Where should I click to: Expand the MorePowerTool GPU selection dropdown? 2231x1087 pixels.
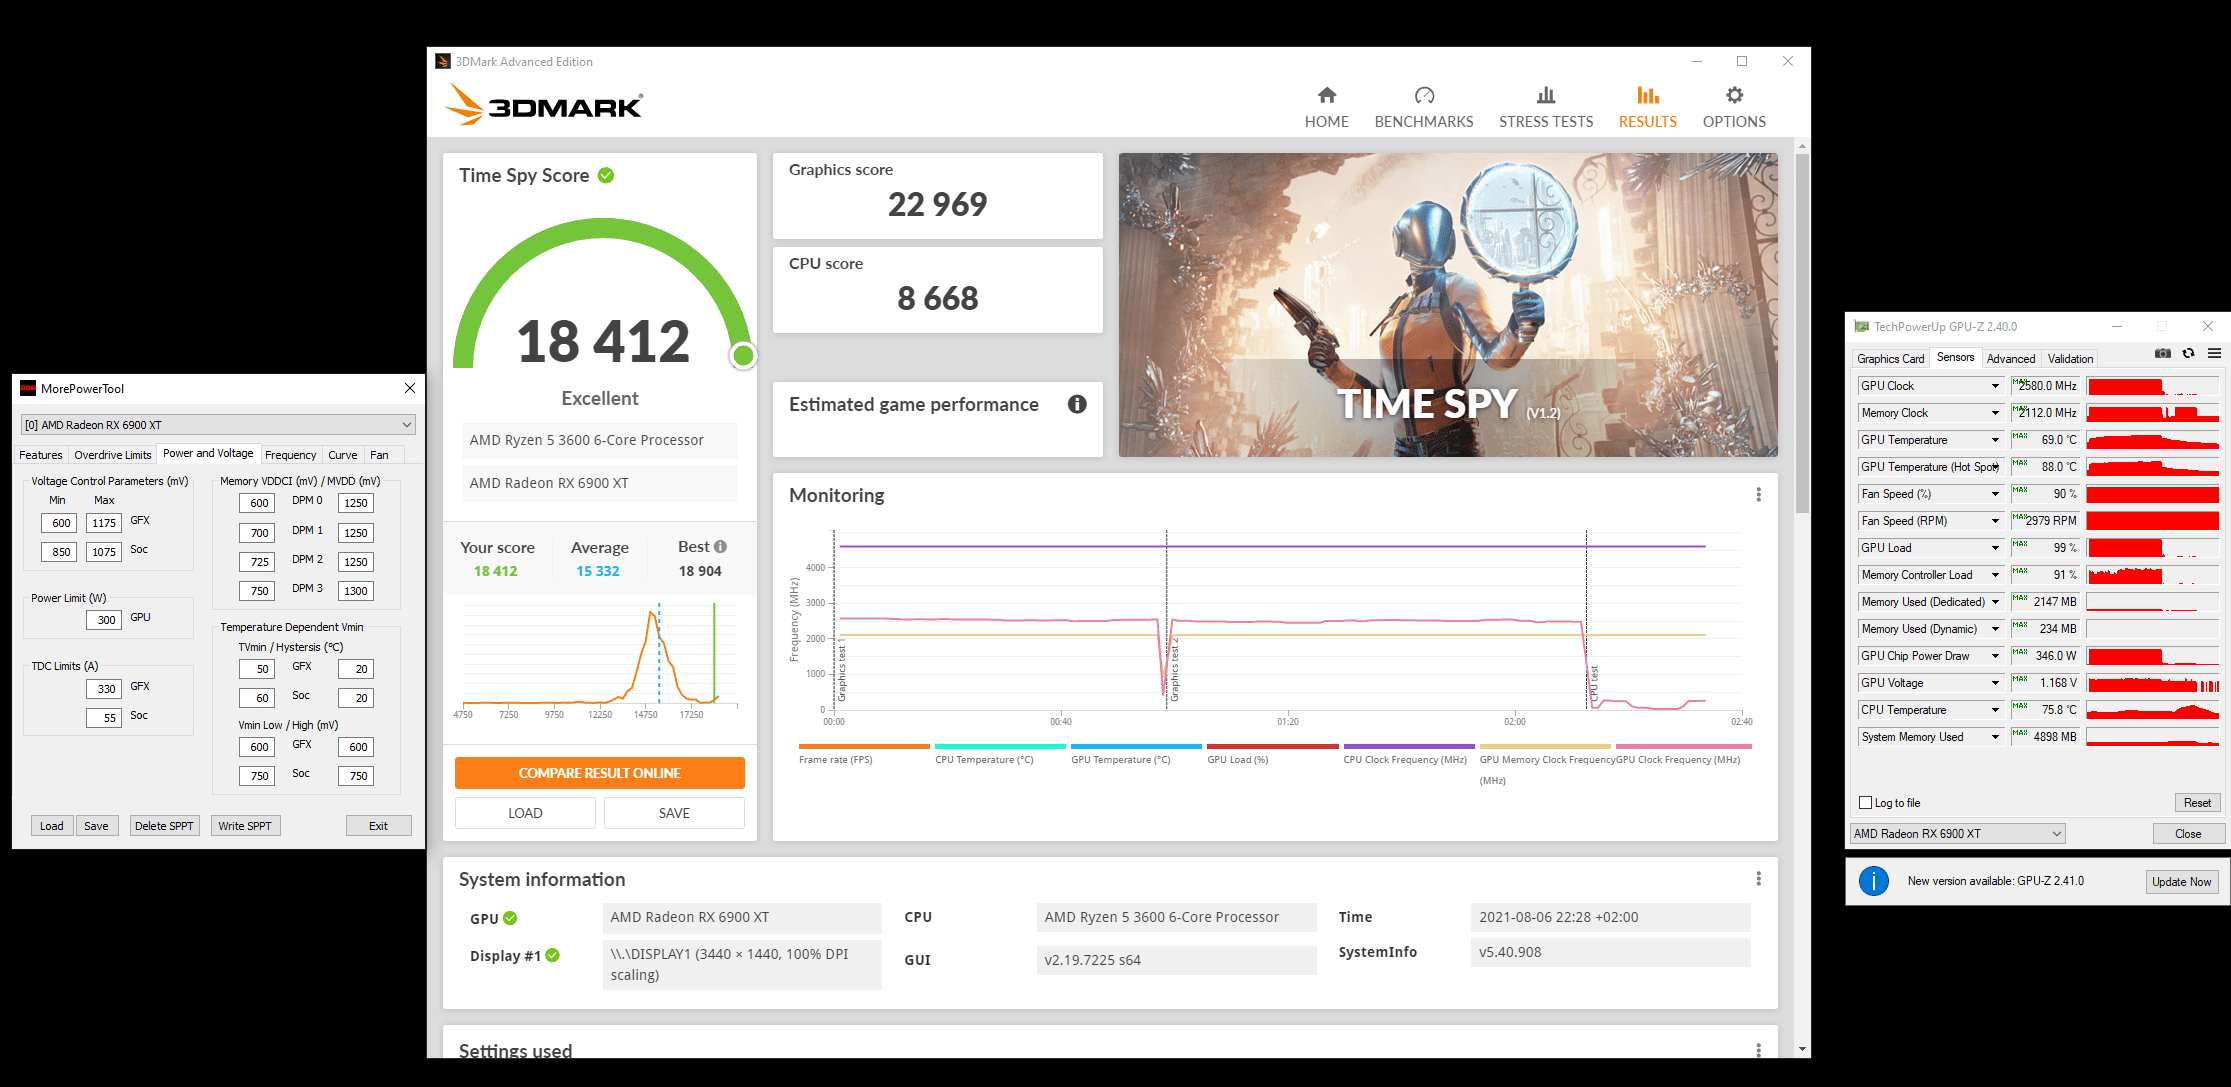pyautogui.click(x=407, y=425)
